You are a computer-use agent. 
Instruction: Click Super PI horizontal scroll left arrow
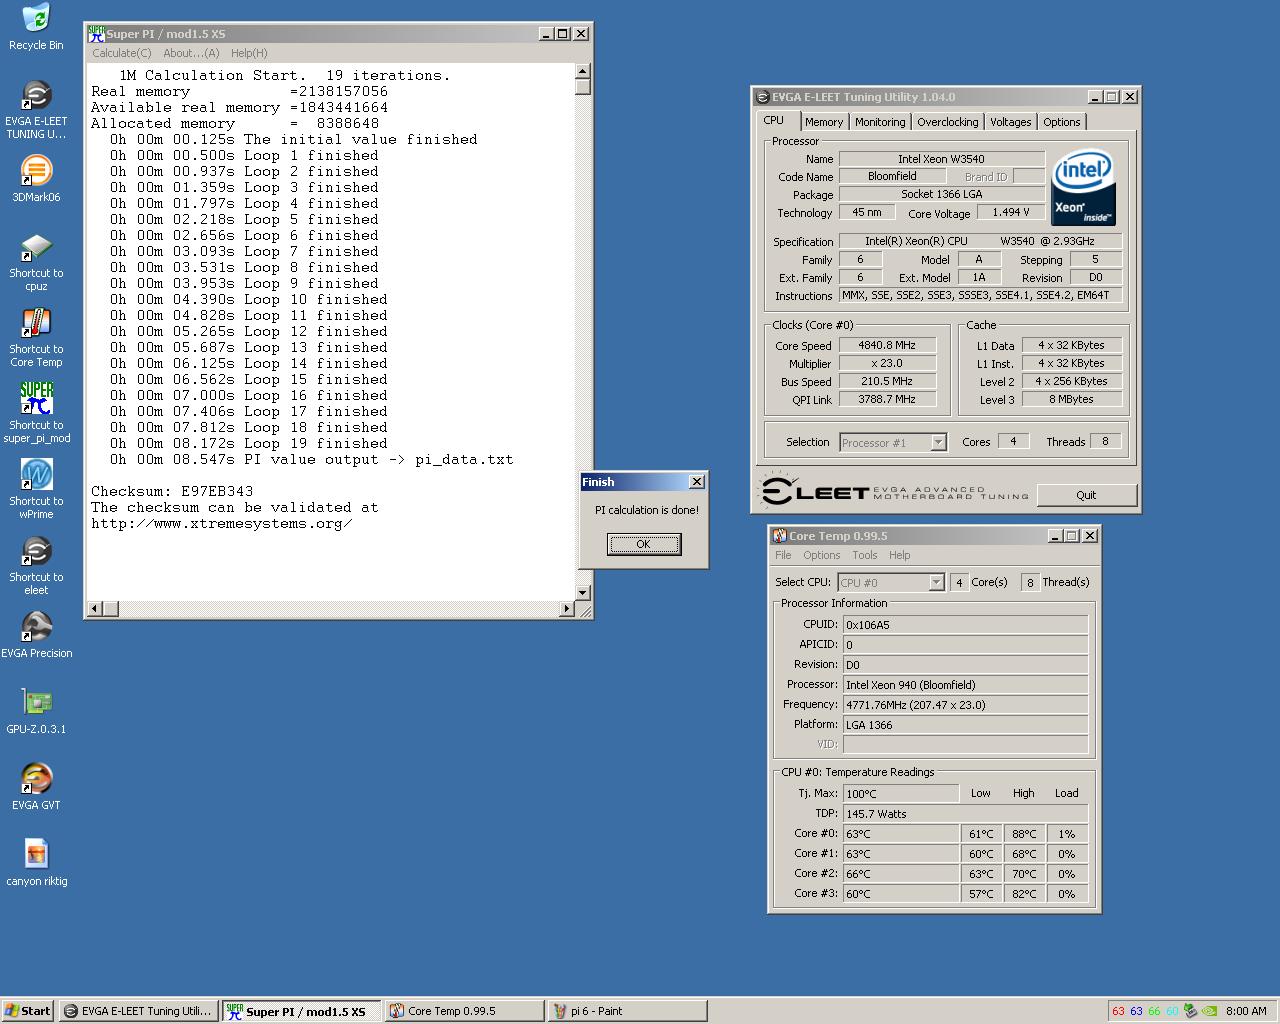point(95,608)
